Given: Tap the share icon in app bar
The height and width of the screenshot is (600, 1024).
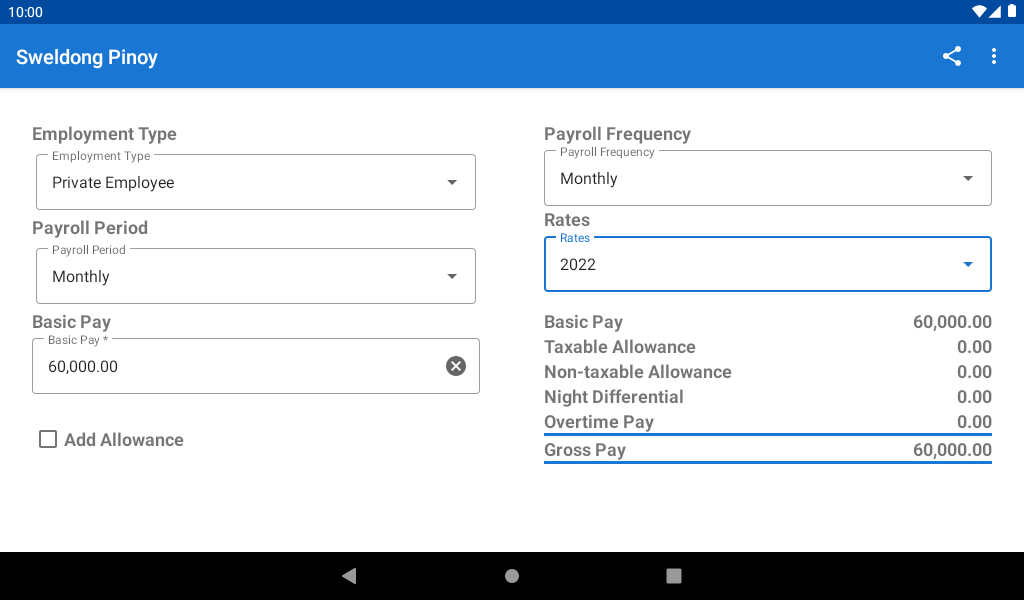Looking at the screenshot, I should point(952,56).
